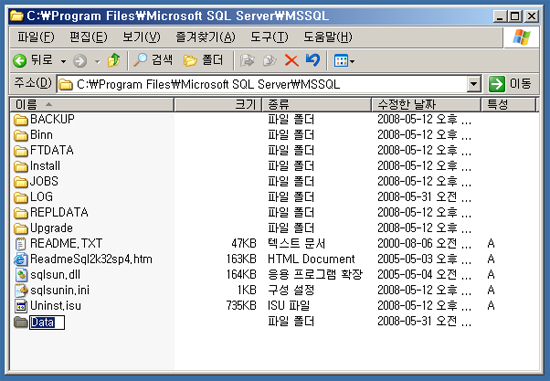Select the ReadmeSql2k32sp4.htm file name
The width and height of the screenshot is (550, 381).
(91, 259)
